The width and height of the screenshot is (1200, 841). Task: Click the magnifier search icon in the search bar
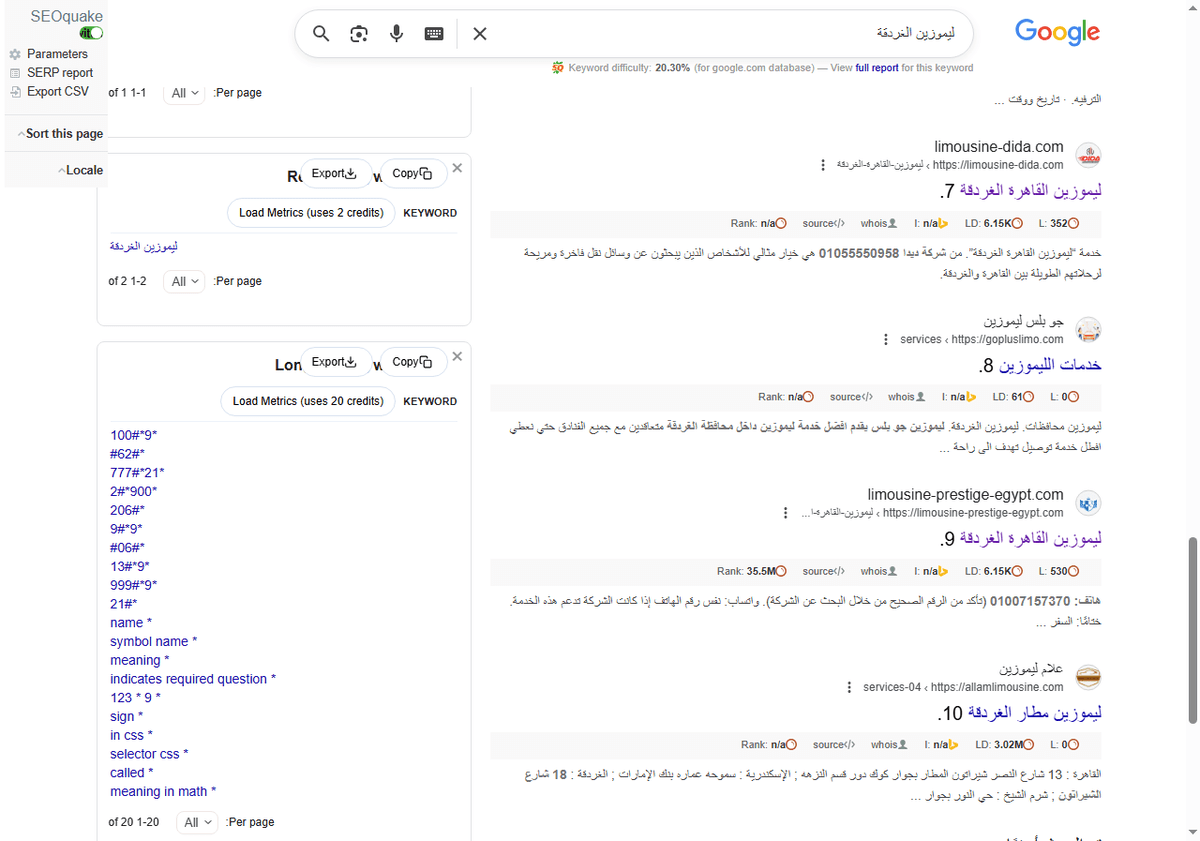click(321, 33)
